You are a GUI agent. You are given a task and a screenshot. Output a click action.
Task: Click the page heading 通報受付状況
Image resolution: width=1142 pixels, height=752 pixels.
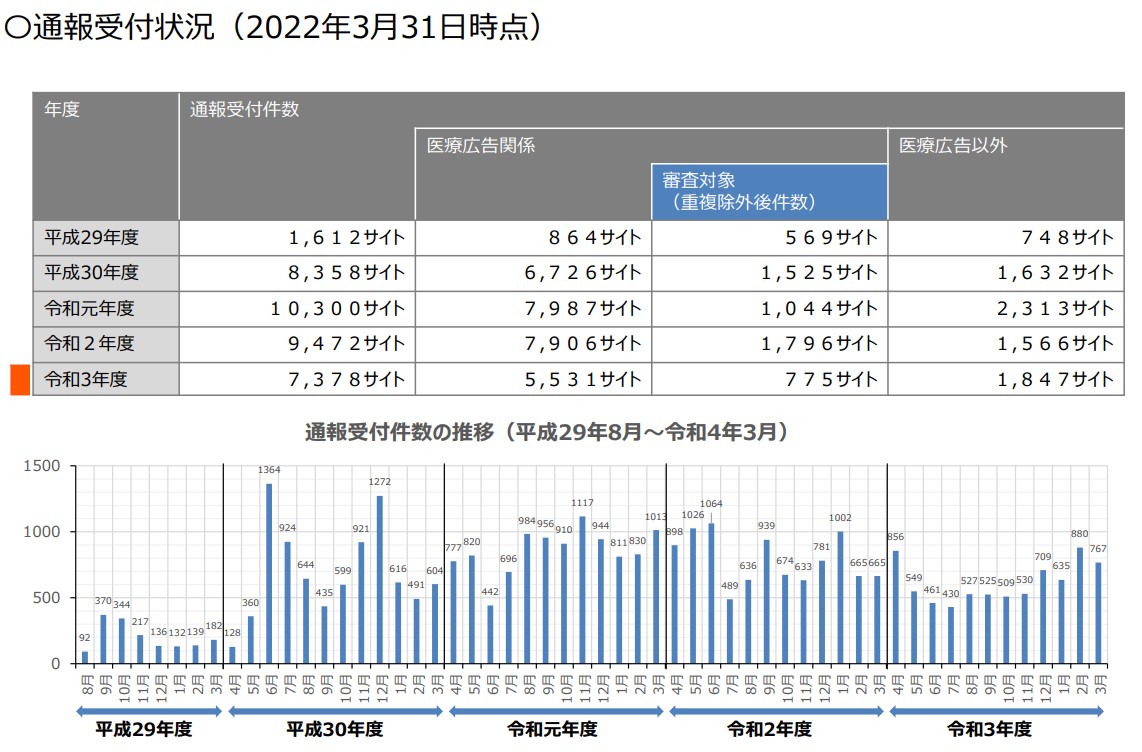[275, 27]
